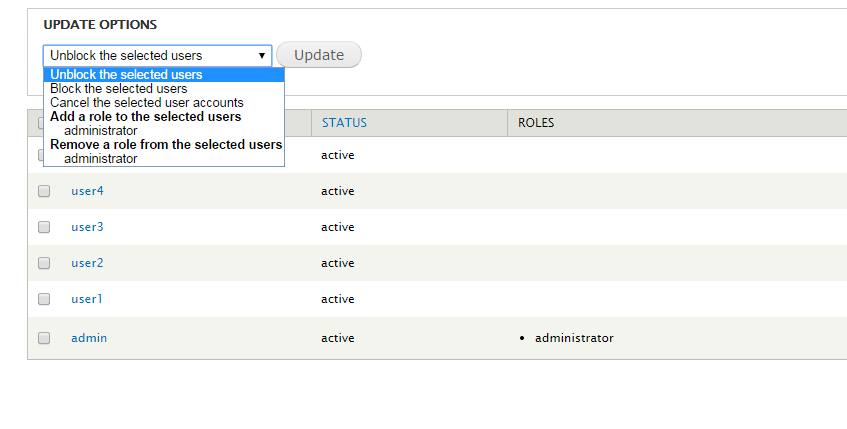Check the box for user4
The image size is (847, 429).
pyautogui.click(x=44, y=191)
